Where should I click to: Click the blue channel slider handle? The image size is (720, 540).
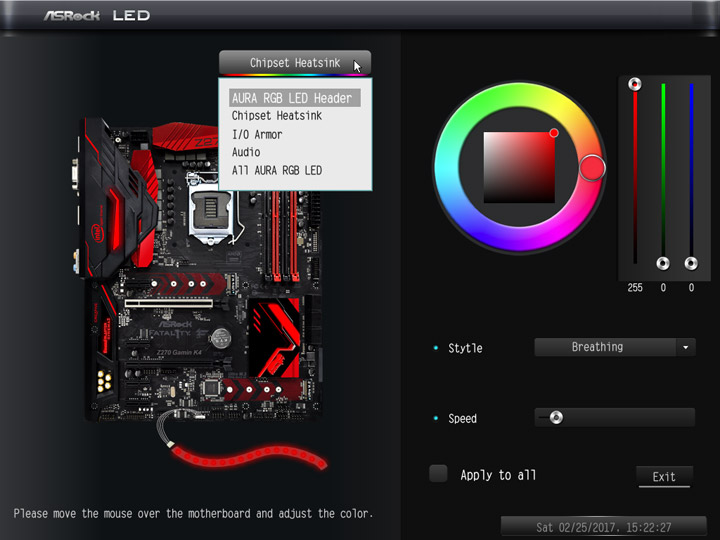point(691,264)
